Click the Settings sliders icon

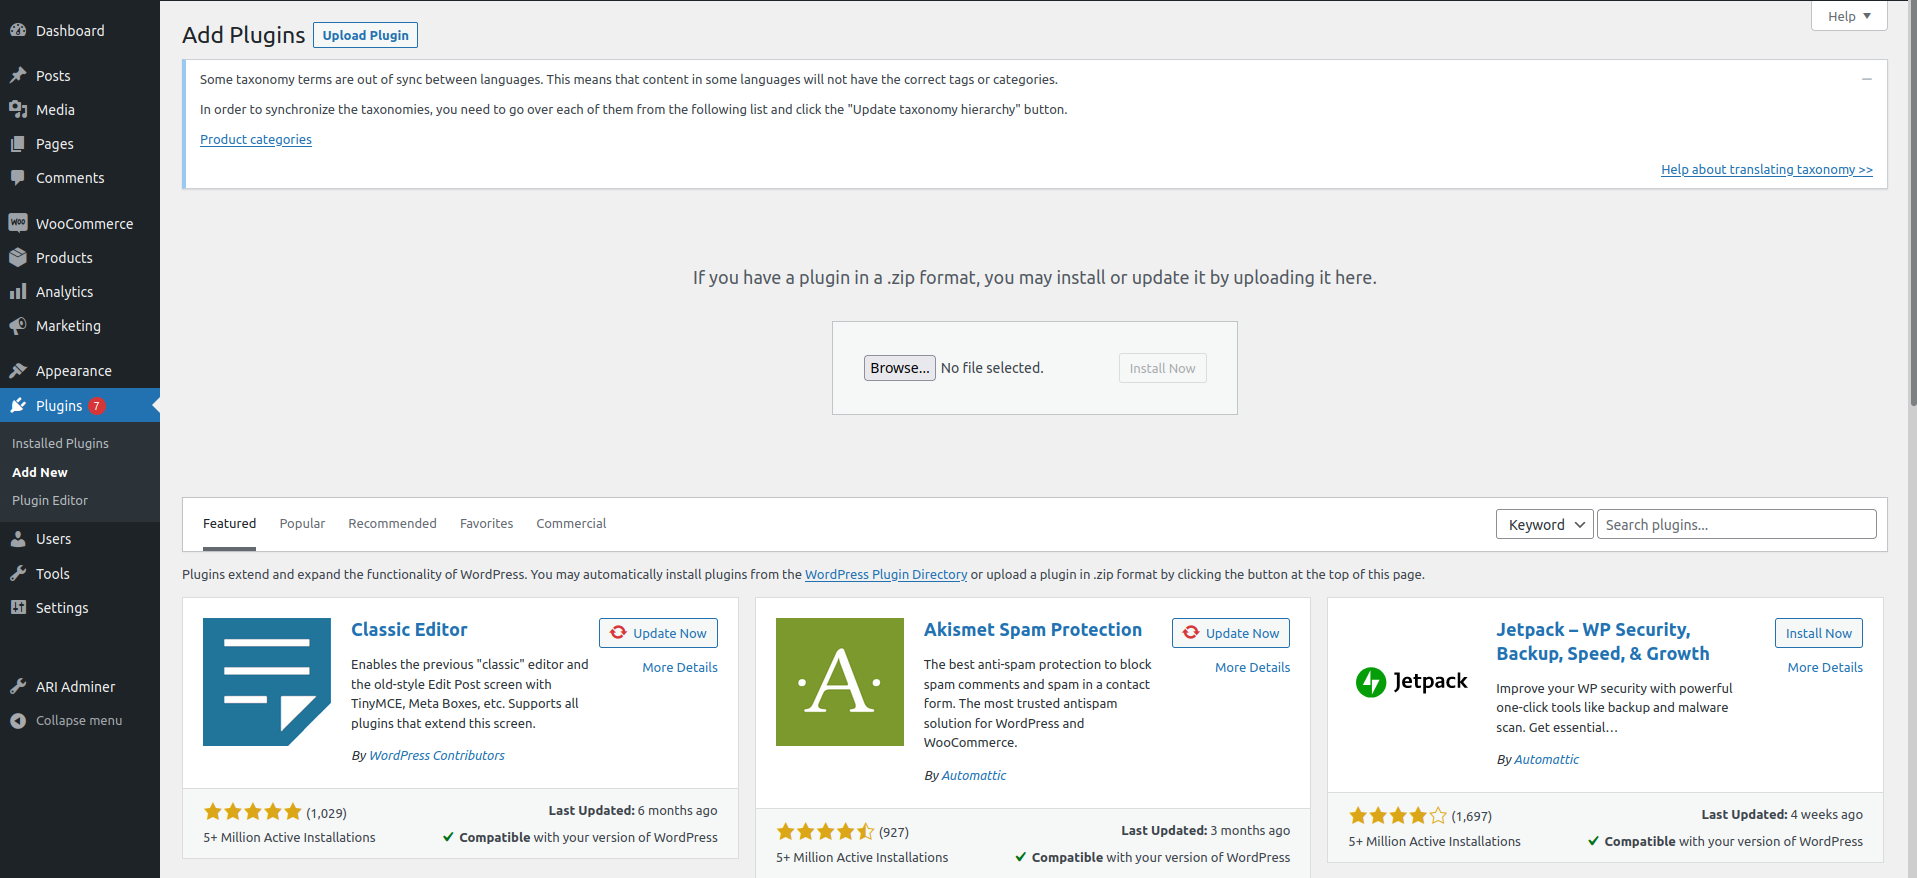(18, 607)
